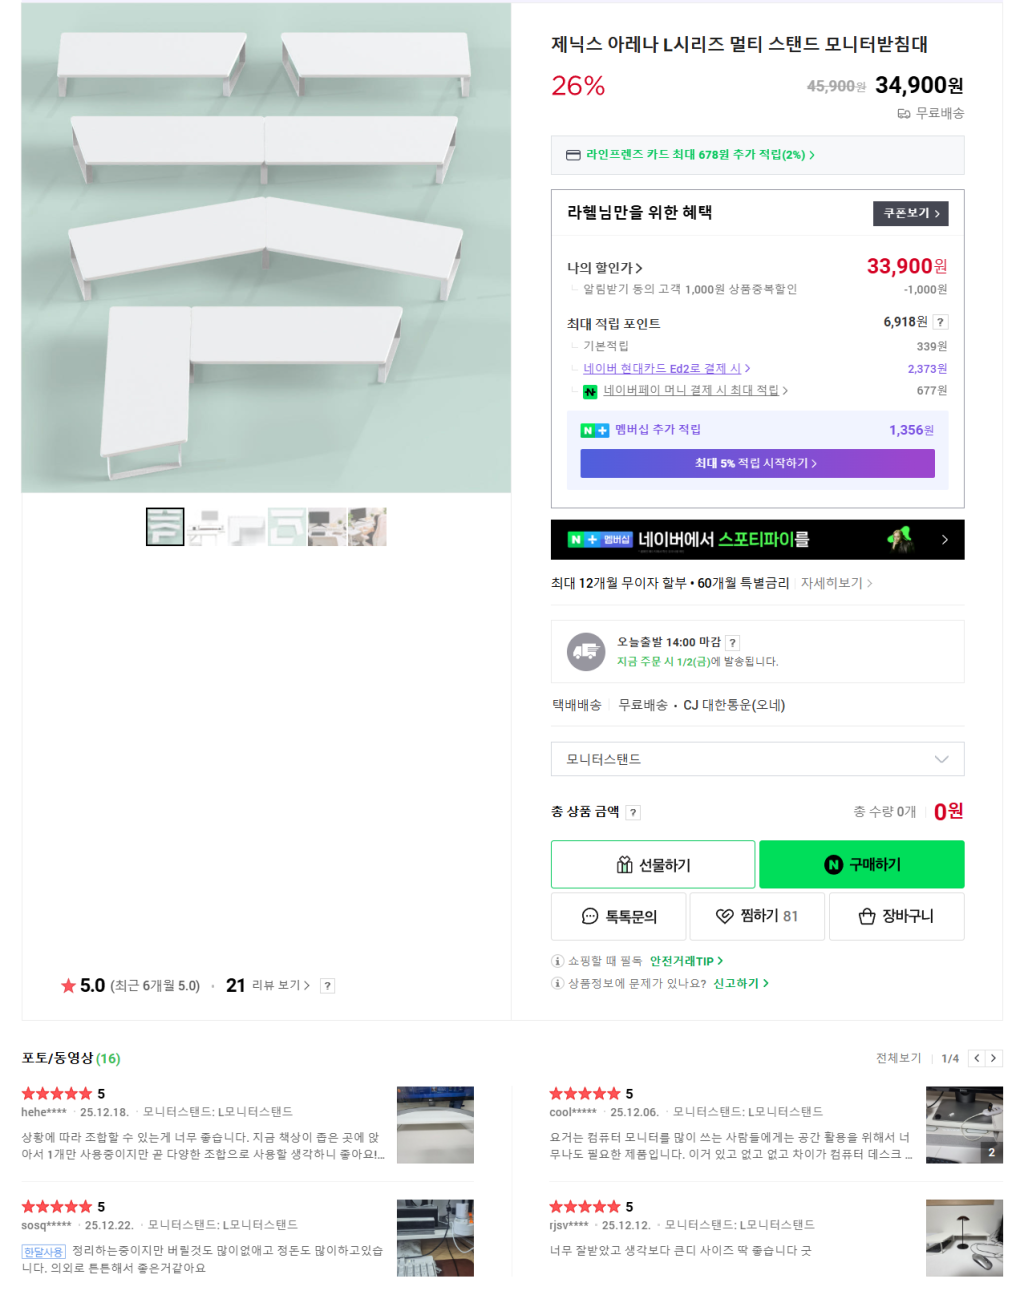Click the review score help question icon
1024x1295 pixels.
[x=327, y=986]
